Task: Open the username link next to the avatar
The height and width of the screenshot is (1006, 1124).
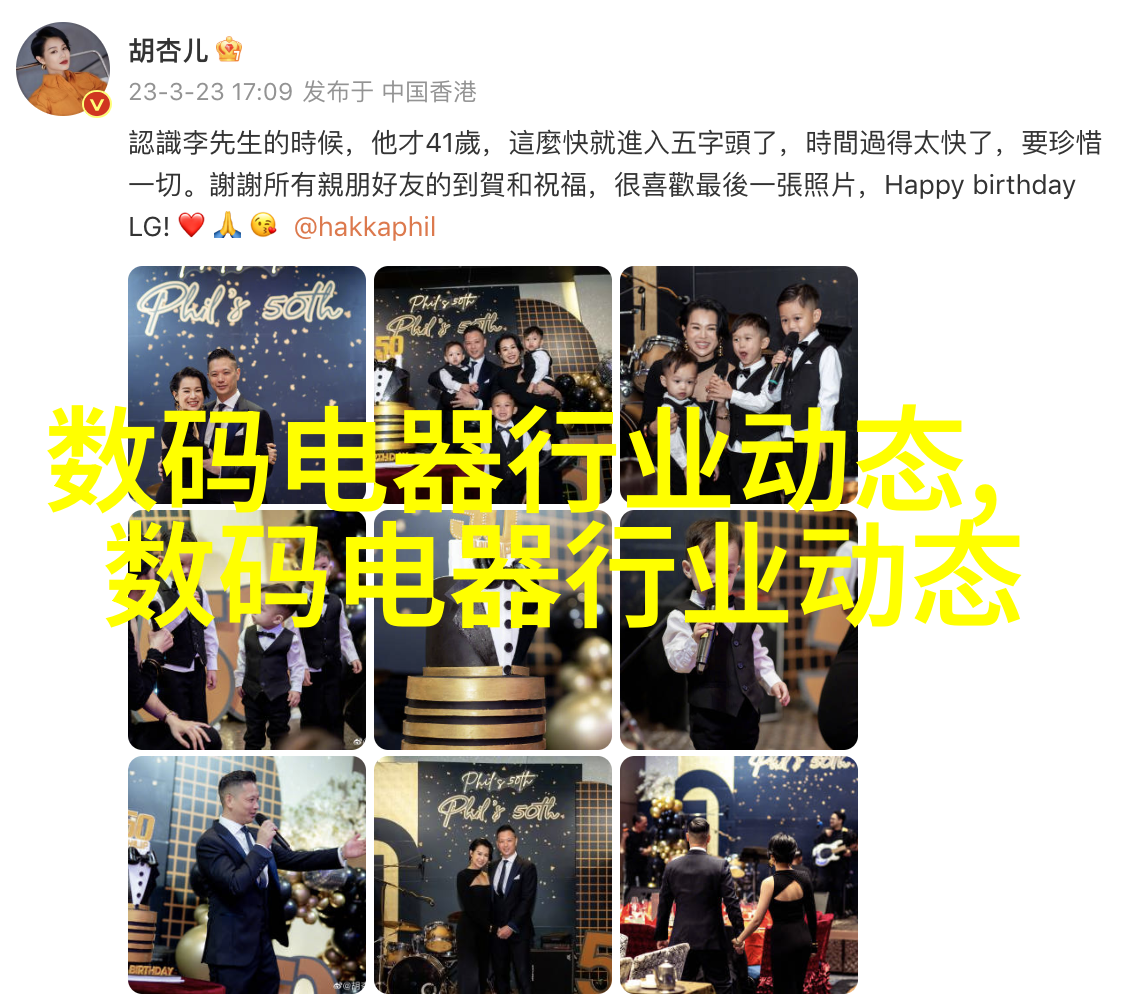Action: point(168,50)
